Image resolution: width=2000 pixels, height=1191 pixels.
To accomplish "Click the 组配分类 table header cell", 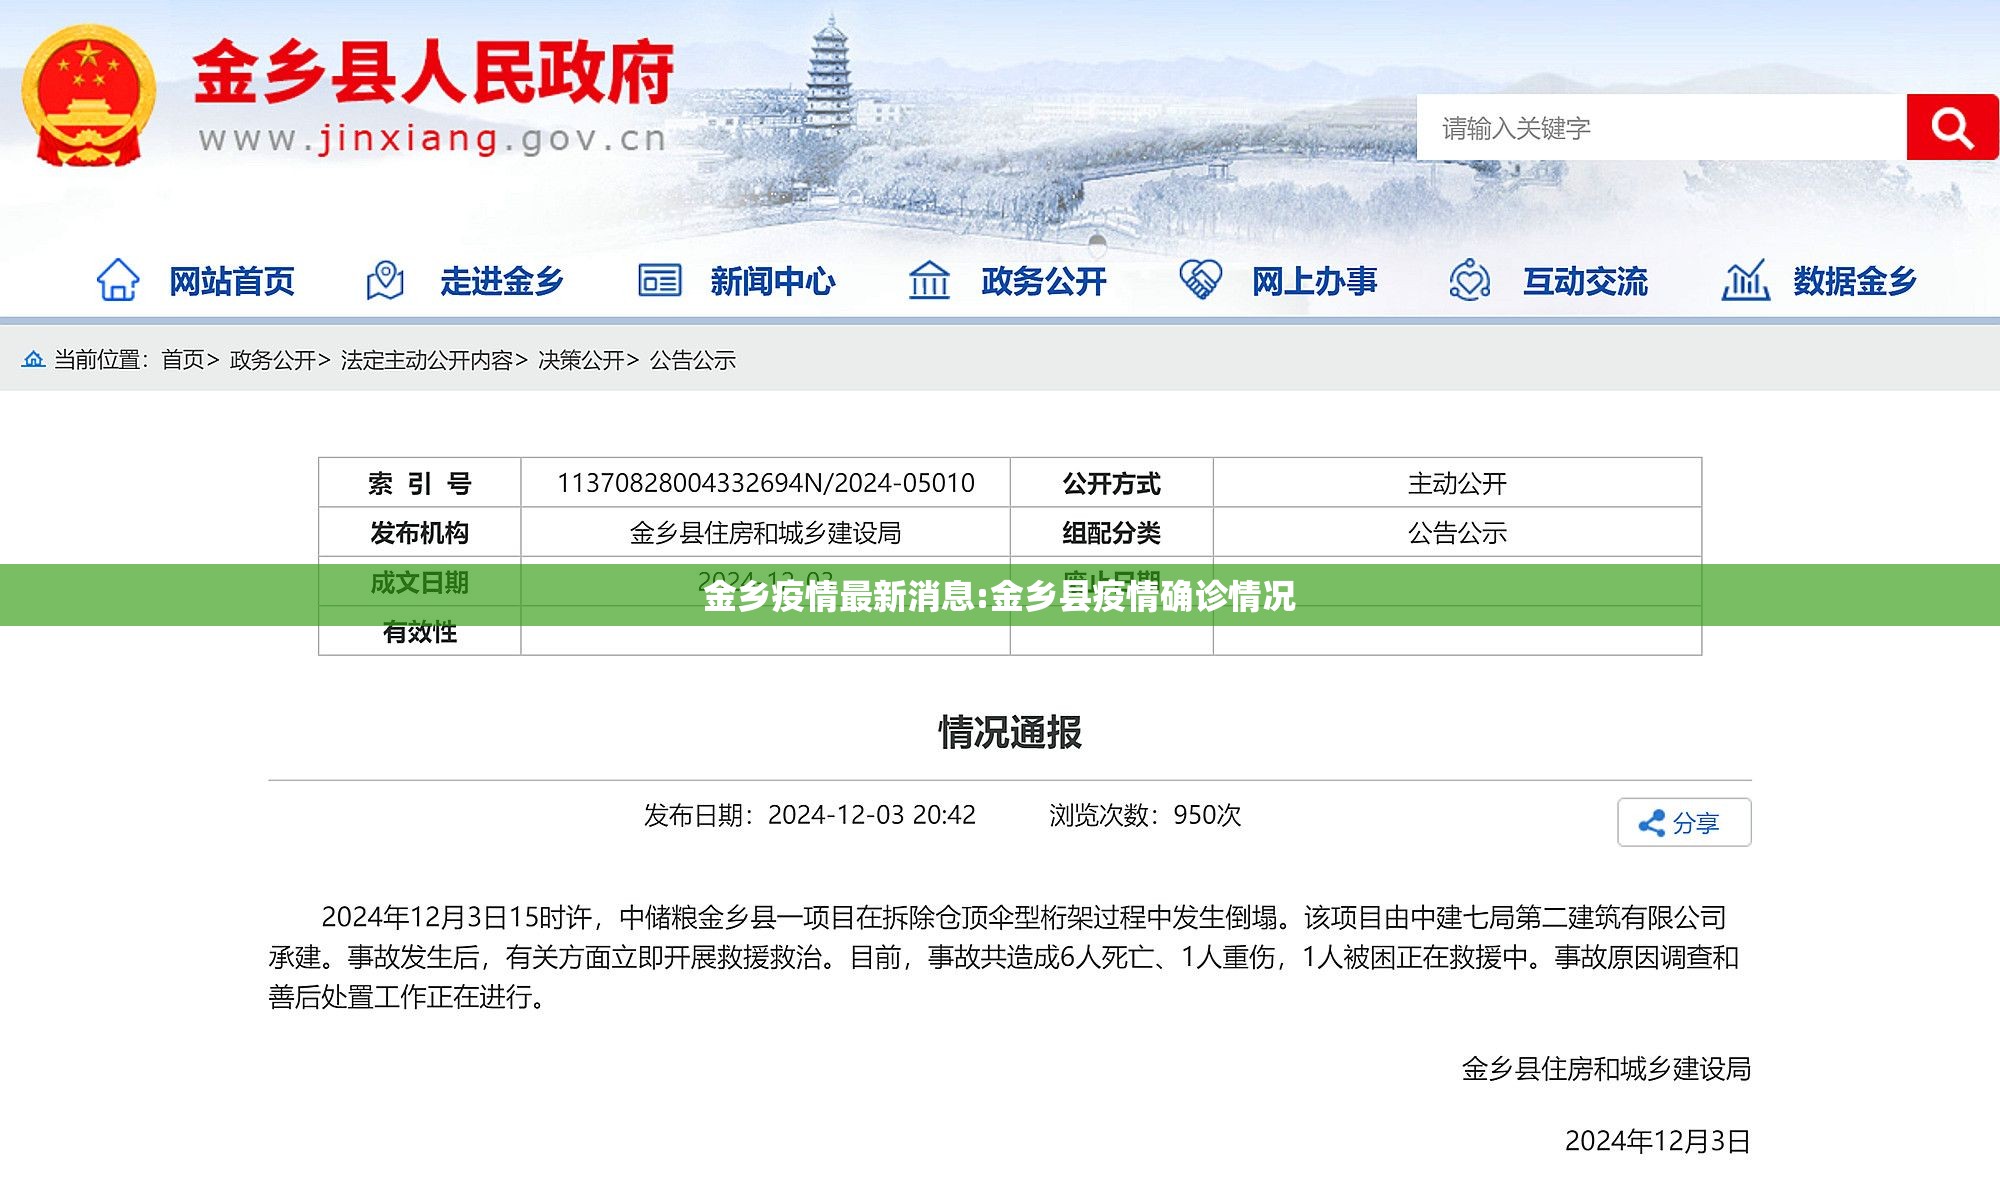I will click(1111, 533).
